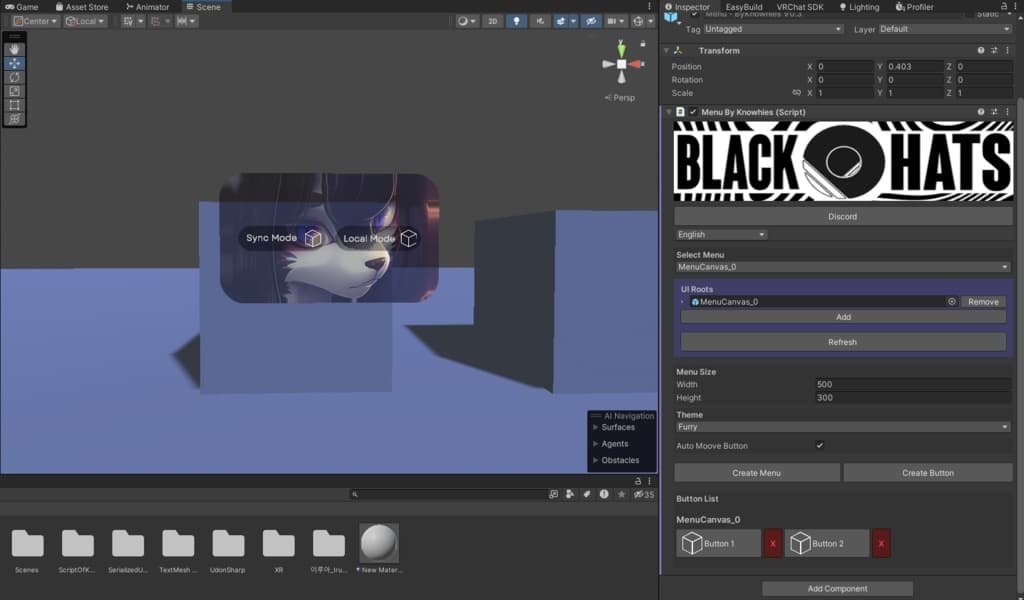Viewport: 1024px width, 600px height.
Task: Switch to the VRChat SDK tab
Action: [x=799, y=7]
